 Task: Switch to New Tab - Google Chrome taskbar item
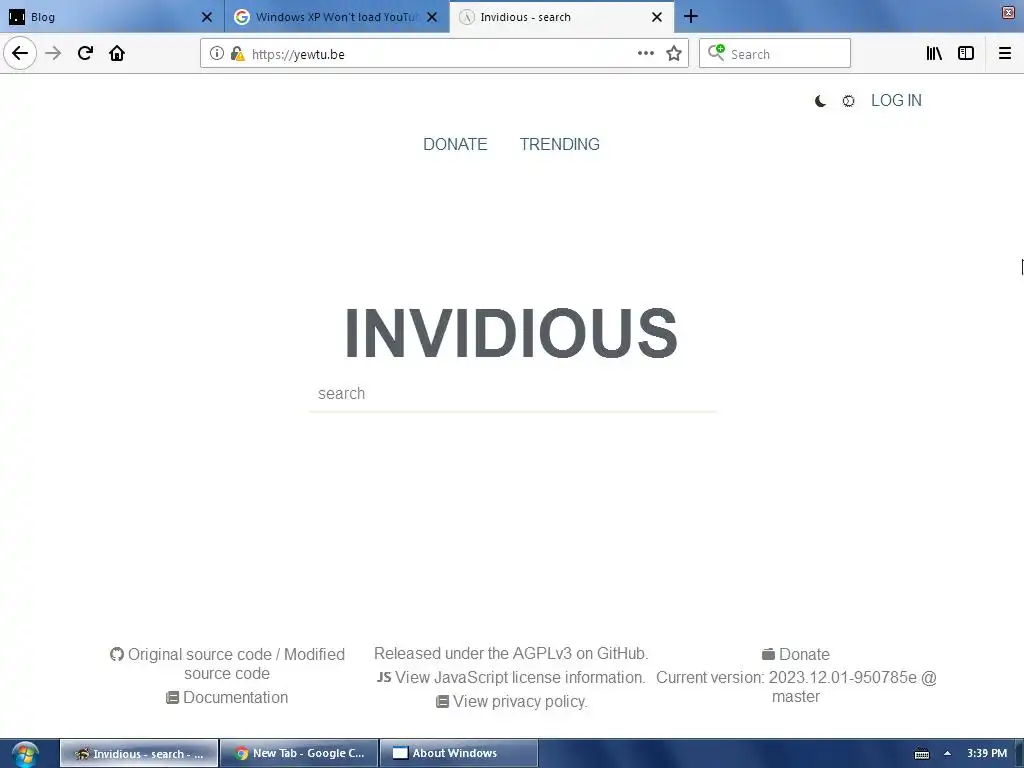click(299, 753)
